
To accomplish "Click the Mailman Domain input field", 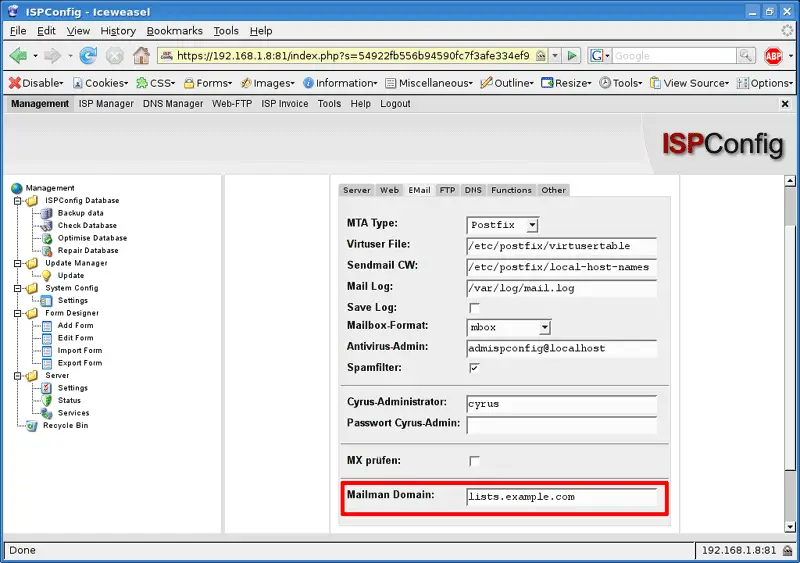I will point(562,497).
